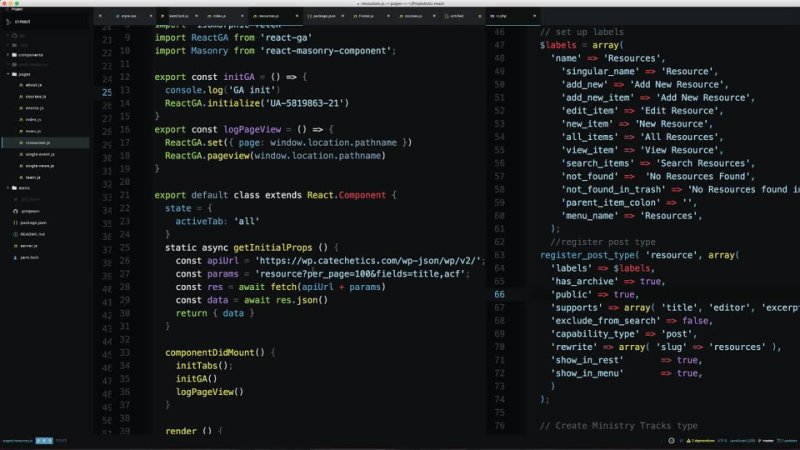This screenshot has width=800, height=450.
Task: Close the package.json tab
Action: click(342, 16)
